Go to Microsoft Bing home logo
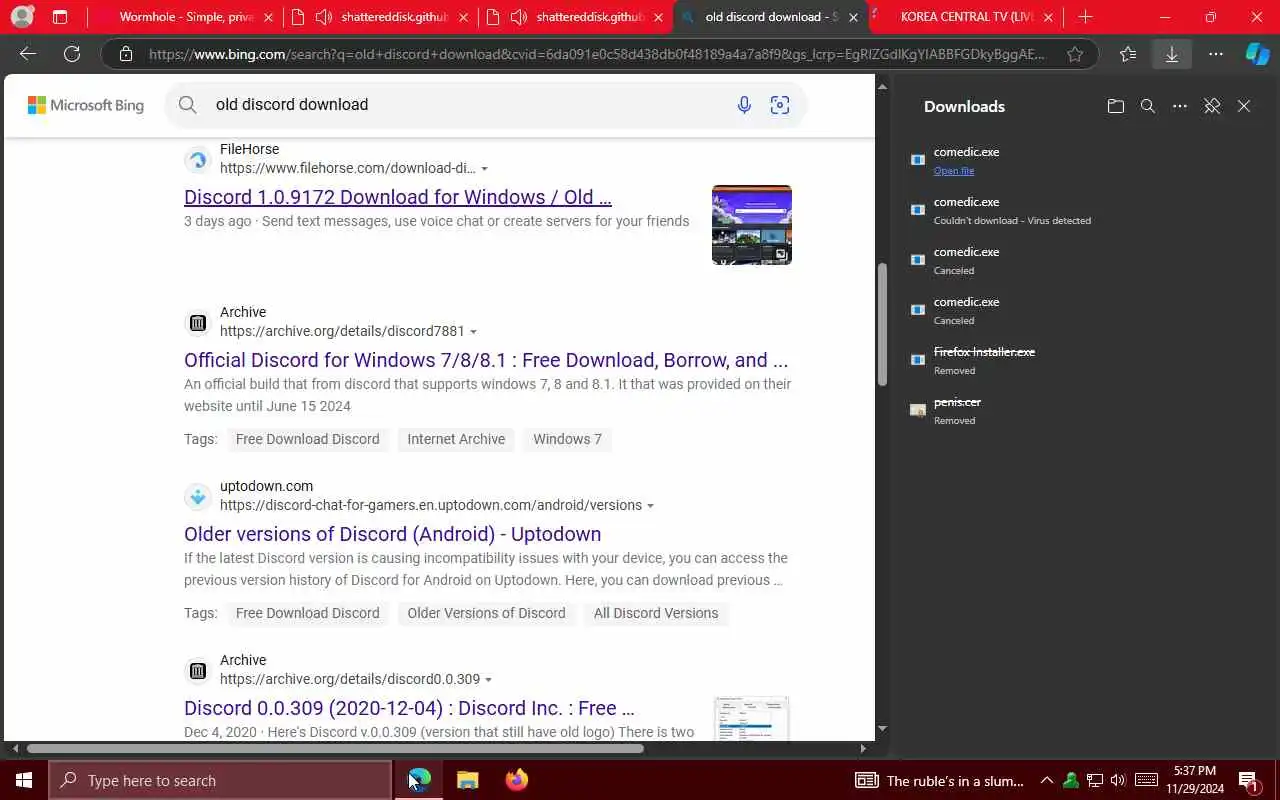1280x800 pixels. 86,105
